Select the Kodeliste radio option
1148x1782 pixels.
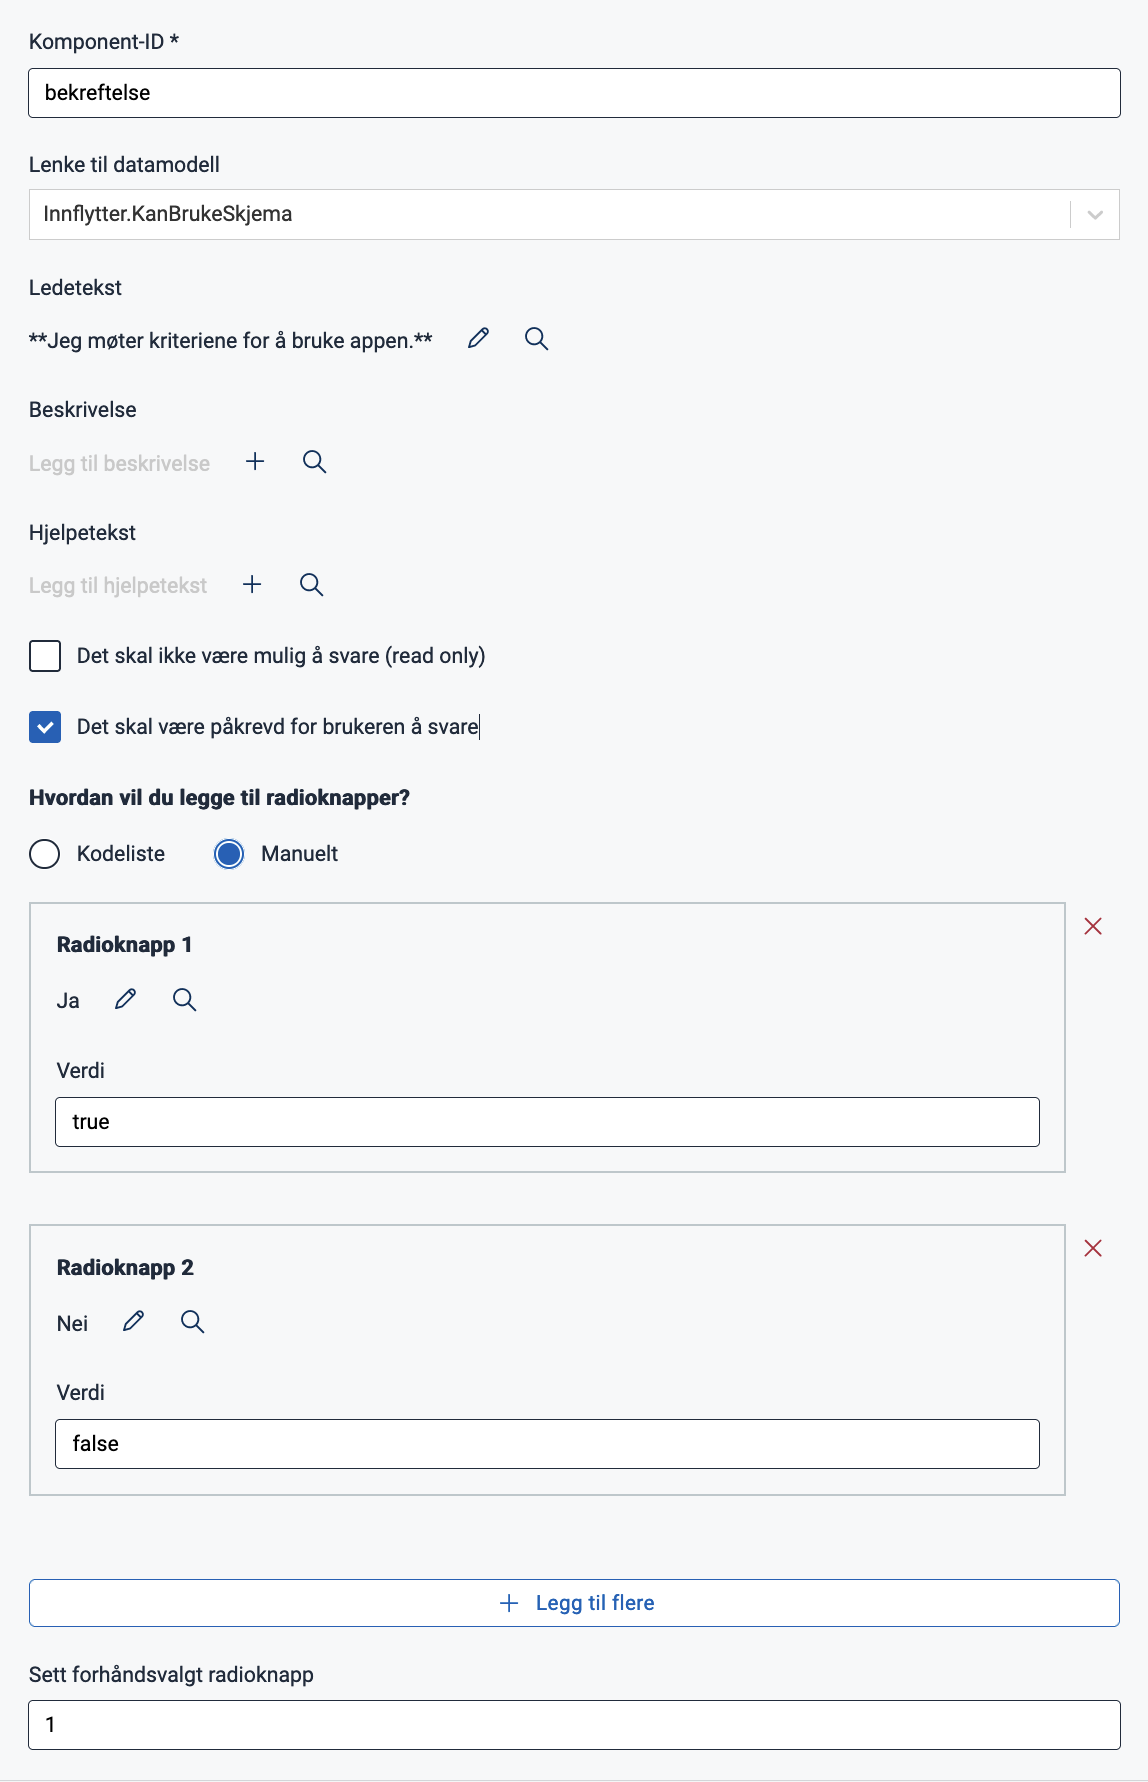click(x=45, y=854)
